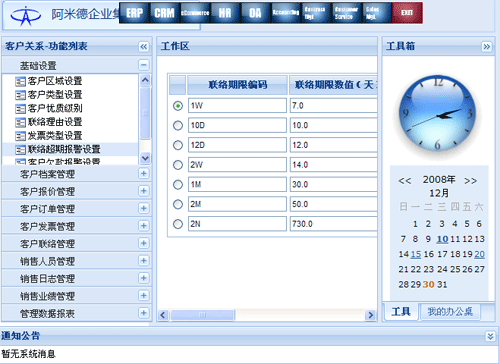The image size is (500, 364).
Task: Open the Contract Mgt. module
Action: [316, 13]
